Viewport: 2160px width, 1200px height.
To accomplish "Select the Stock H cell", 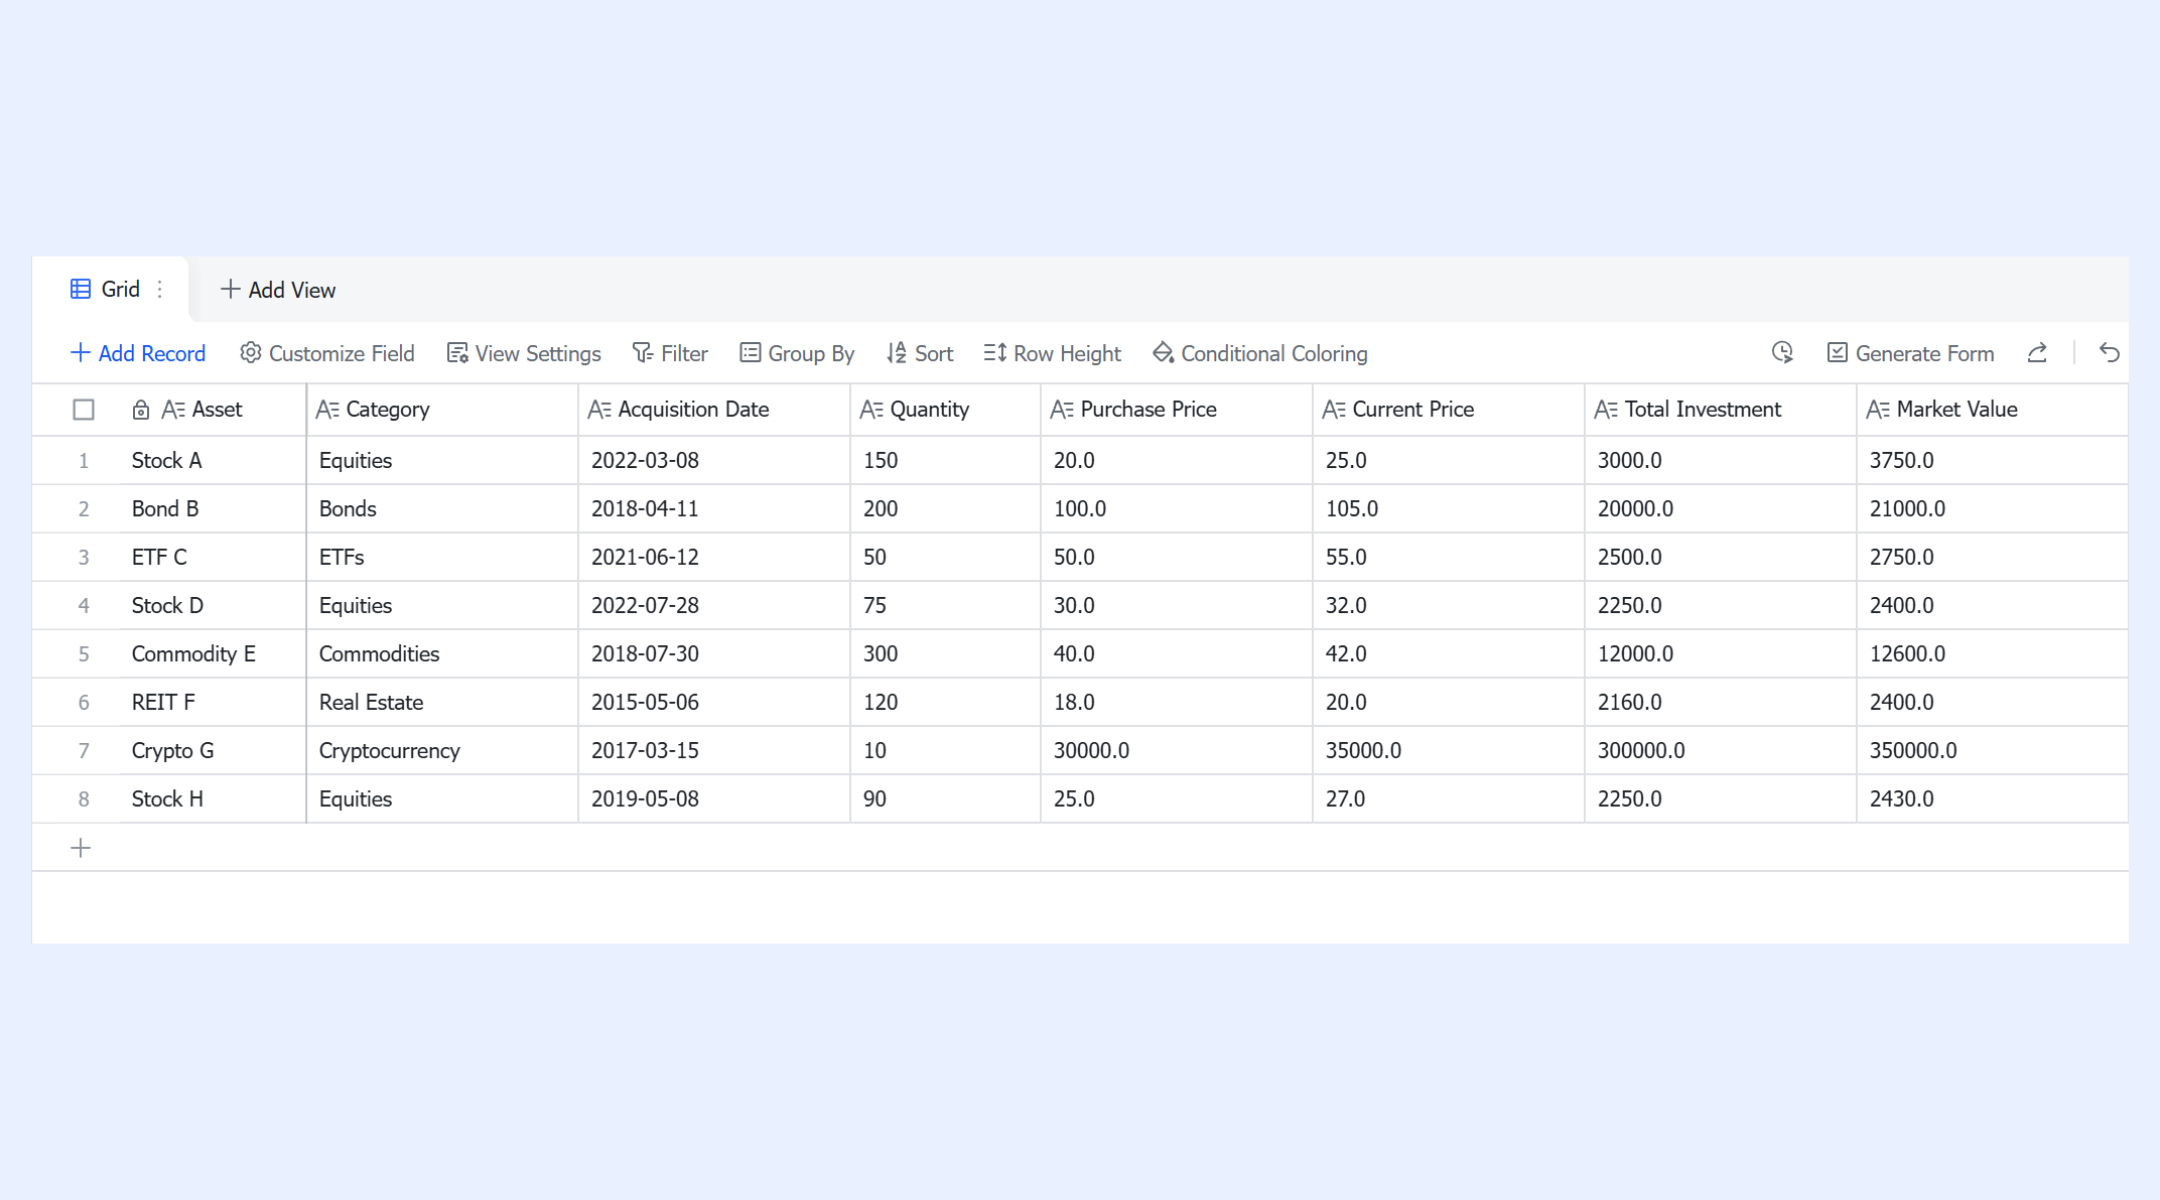I will point(213,799).
